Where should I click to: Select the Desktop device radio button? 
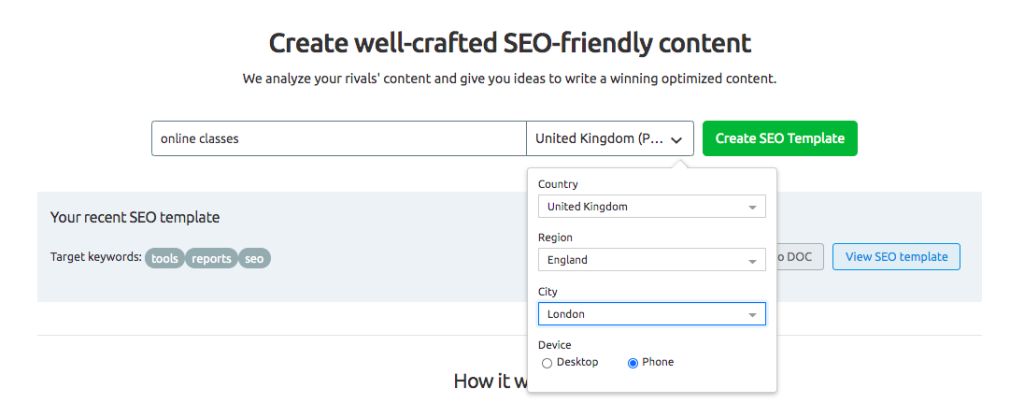(x=547, y=363)
